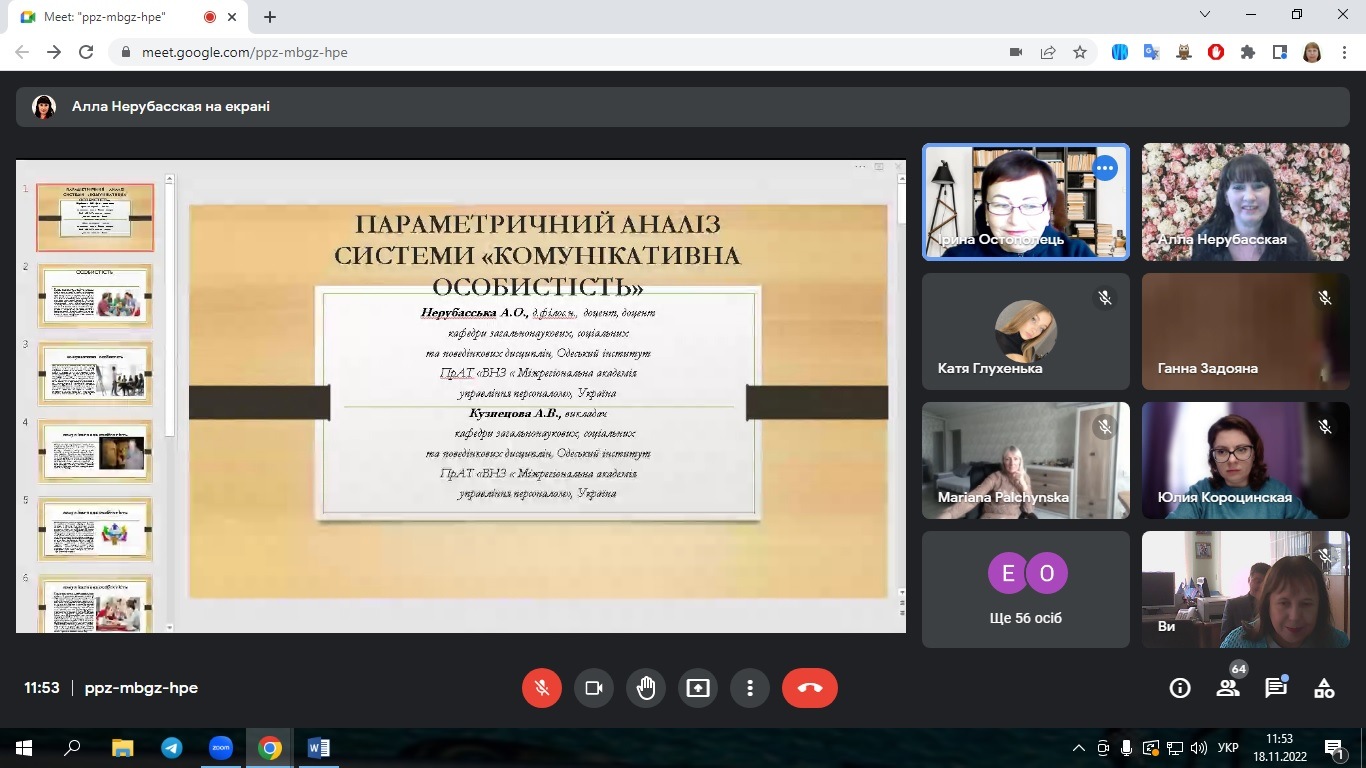This screenshot has width=1366, height=768.
Task: Unmute the microphone in Meet controls
Action: (542, 688)
